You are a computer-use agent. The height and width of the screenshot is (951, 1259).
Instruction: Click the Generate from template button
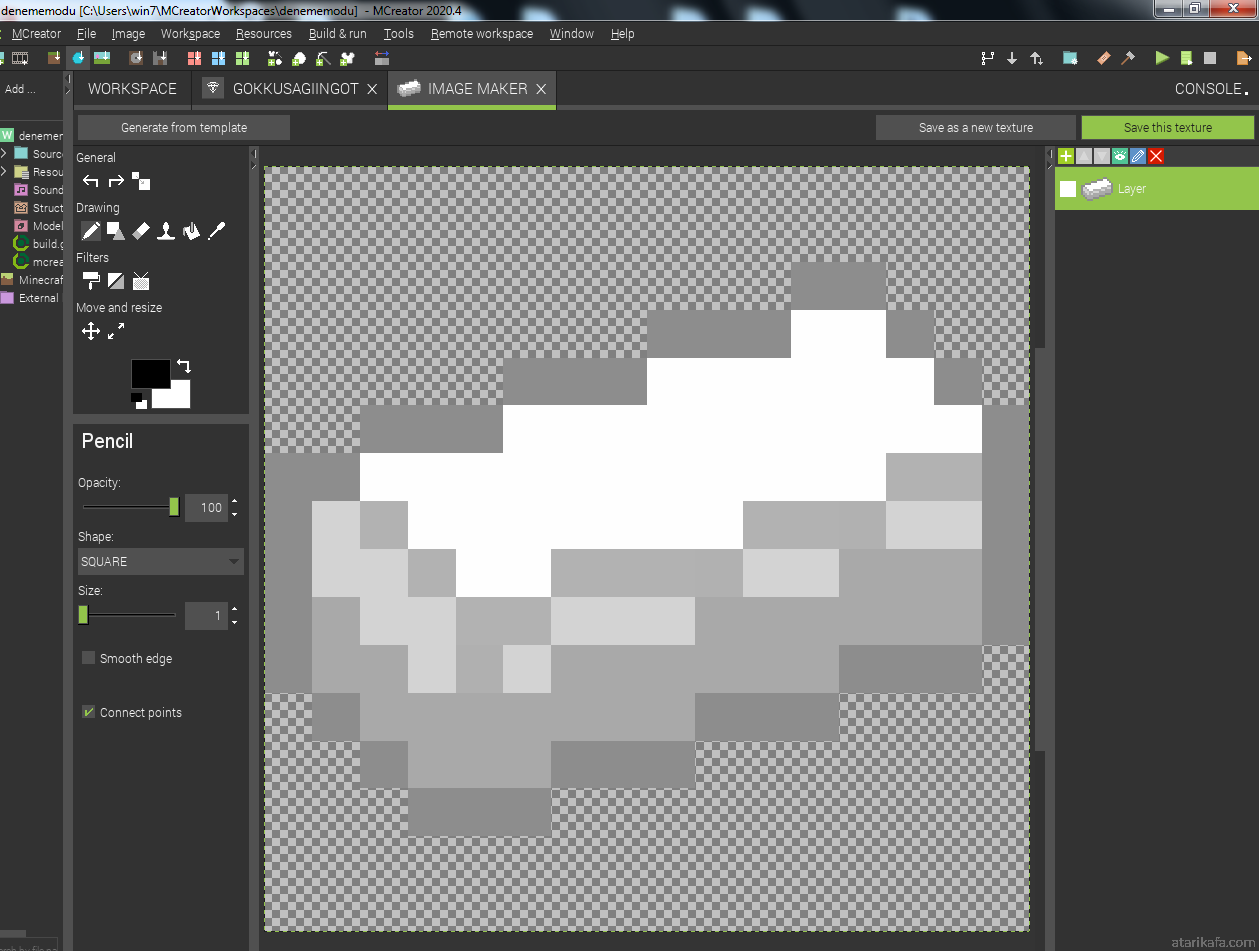coord(184,128)
